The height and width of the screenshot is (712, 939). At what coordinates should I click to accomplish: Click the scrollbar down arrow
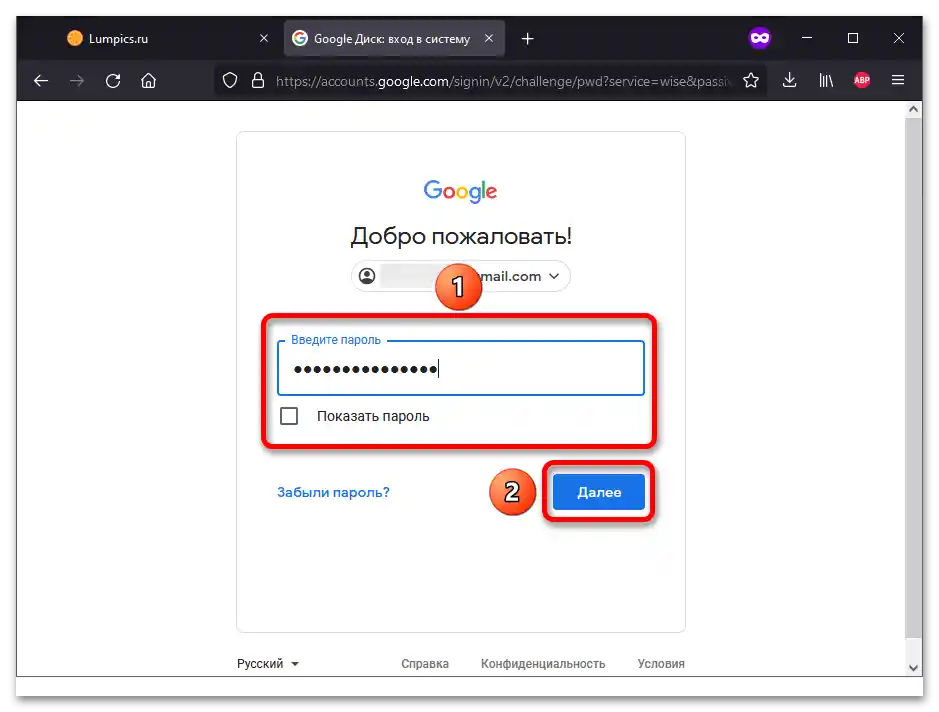point(913,668)
